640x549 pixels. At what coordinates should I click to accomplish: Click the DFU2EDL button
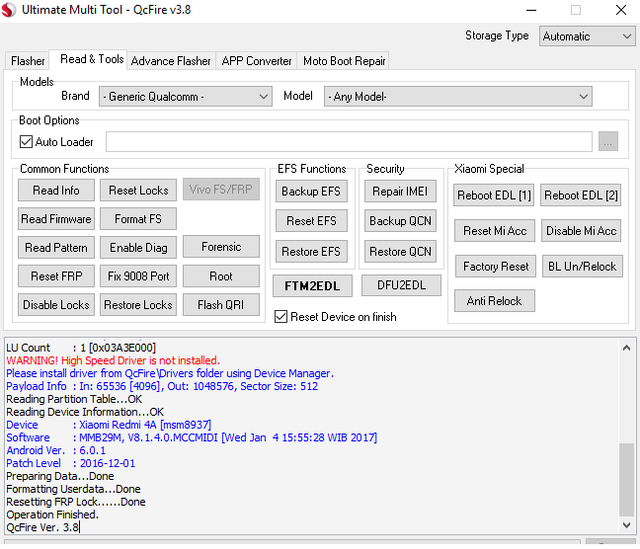pos(401,285)
